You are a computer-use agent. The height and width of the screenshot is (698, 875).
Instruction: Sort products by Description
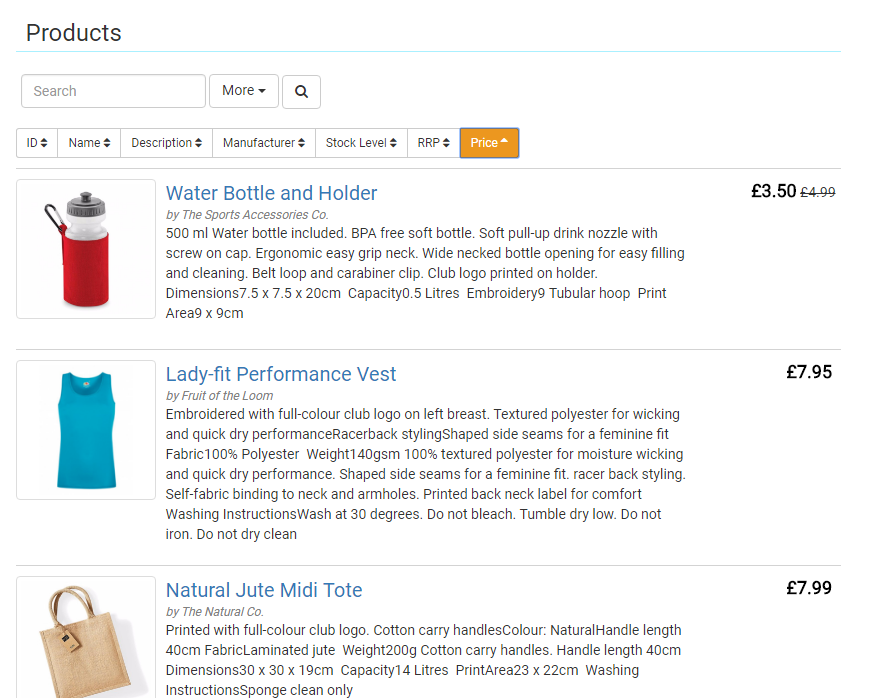pyautogui.click(x=166, y=143)
